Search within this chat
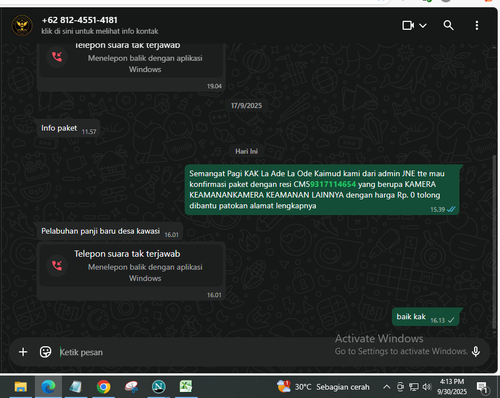The width and height of the screenshot is (500, 398). 448,25
